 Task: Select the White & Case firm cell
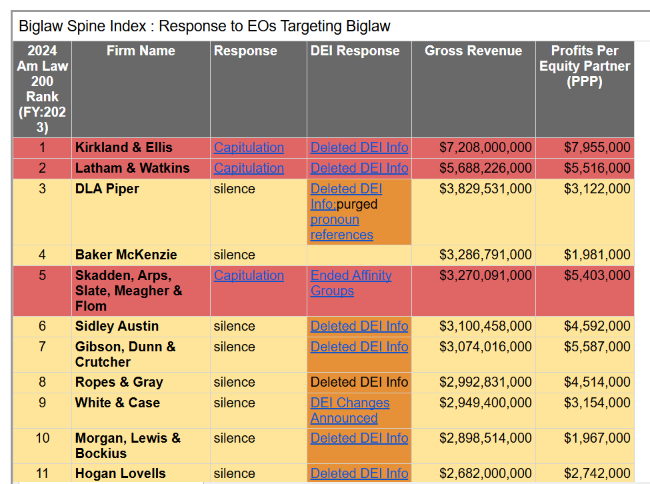141,411
